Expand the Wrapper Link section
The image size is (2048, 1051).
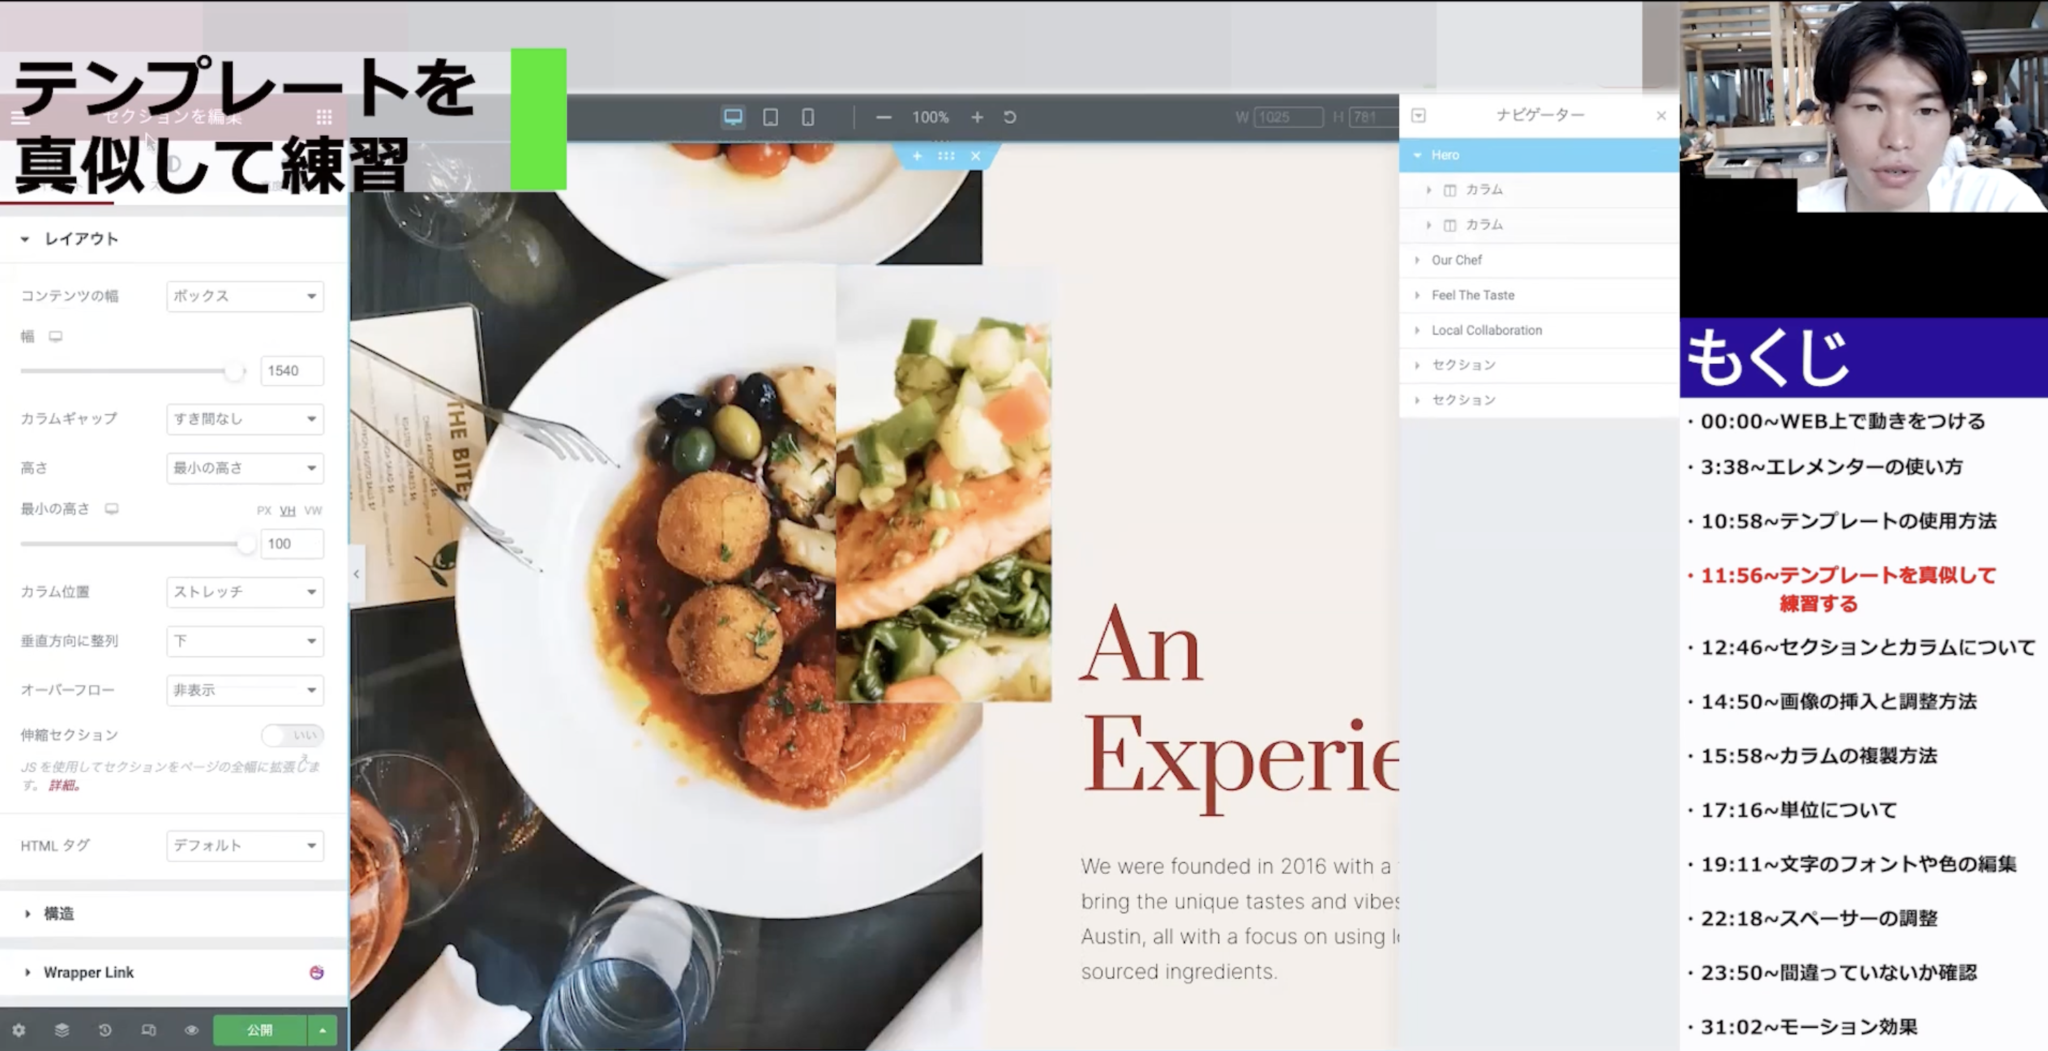[x=174, y=972]
